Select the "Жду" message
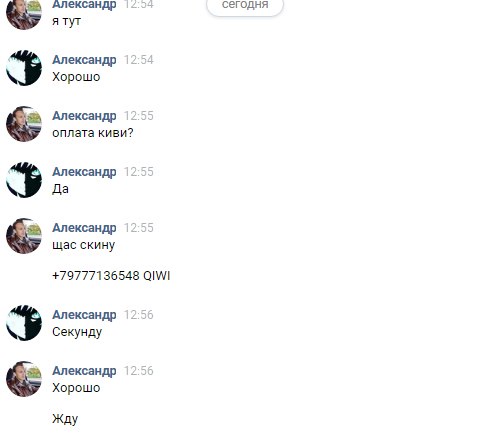The height and width of the screenshot is (433, 498). 65,419
